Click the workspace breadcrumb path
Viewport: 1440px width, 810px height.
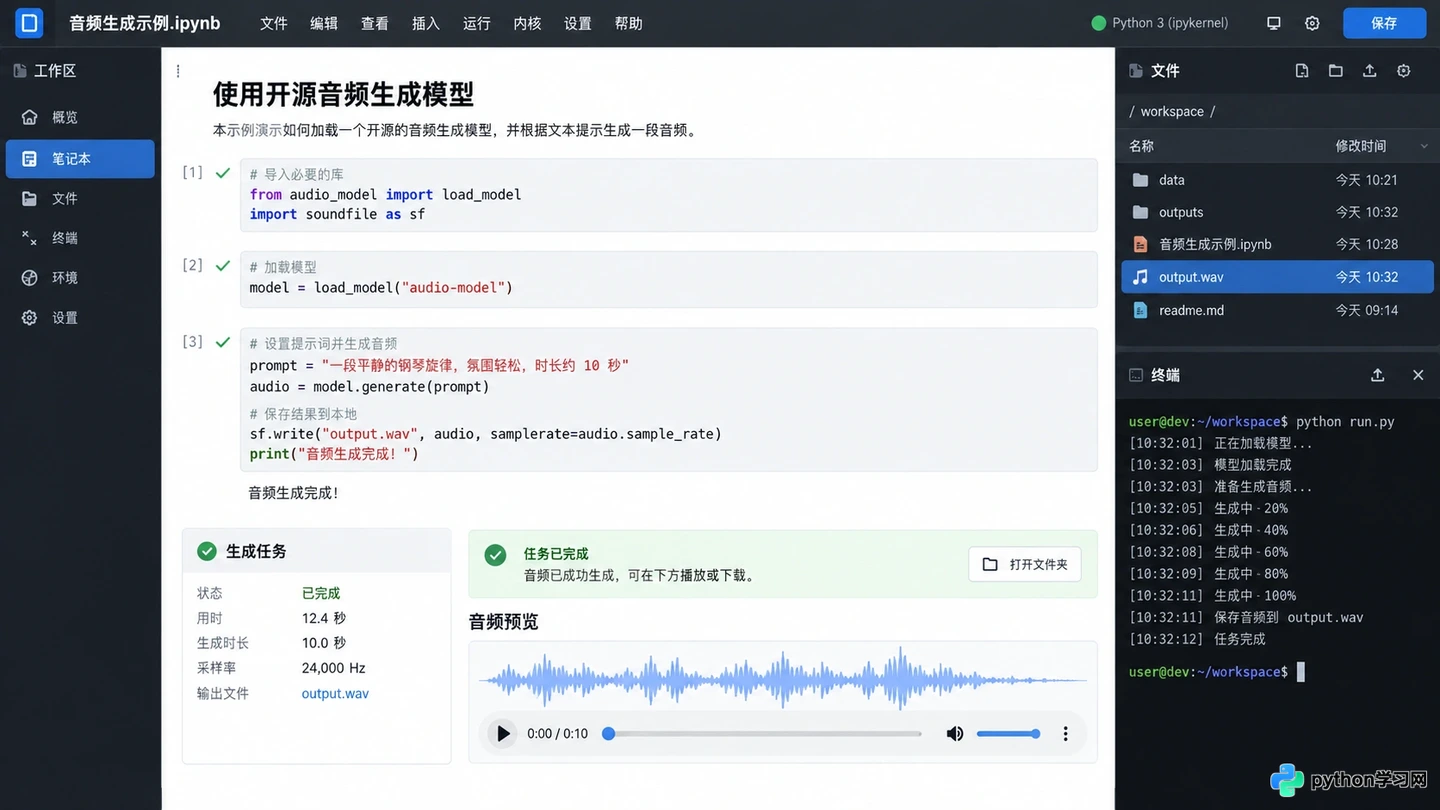click(x=1172, y=111)
